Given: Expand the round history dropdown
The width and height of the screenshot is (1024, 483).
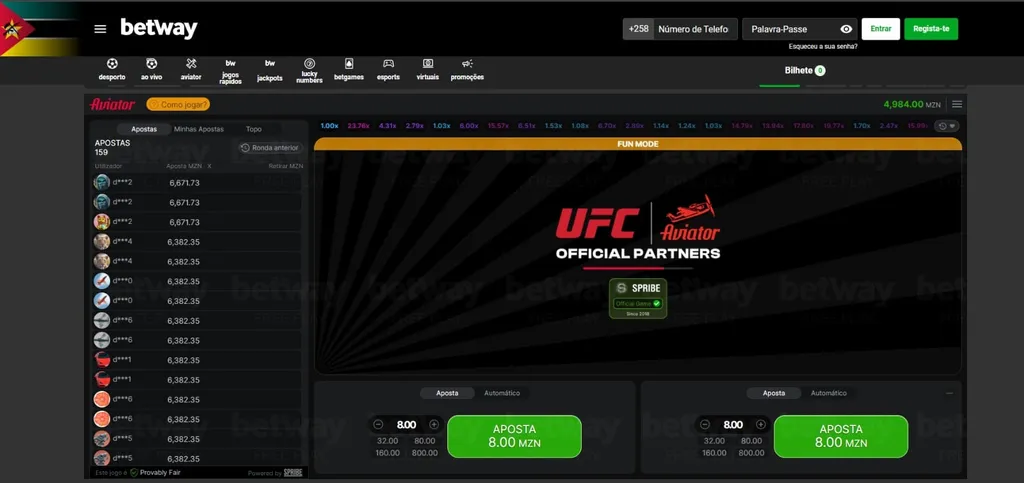Looking at the screenshot, I should (x=946, y=126).
